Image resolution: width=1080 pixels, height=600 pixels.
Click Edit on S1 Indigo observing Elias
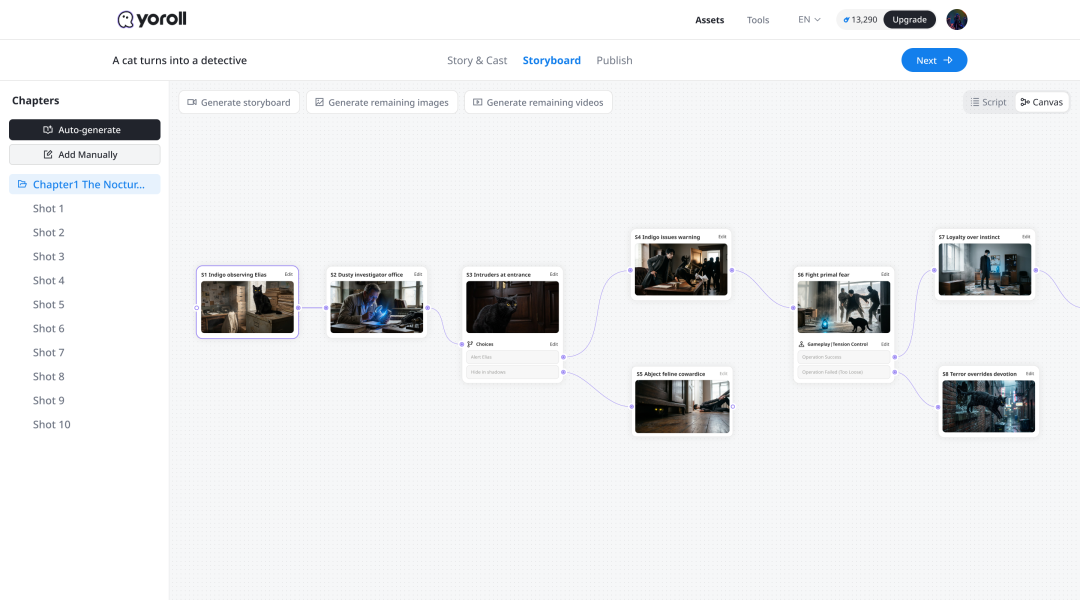point(289,274)
